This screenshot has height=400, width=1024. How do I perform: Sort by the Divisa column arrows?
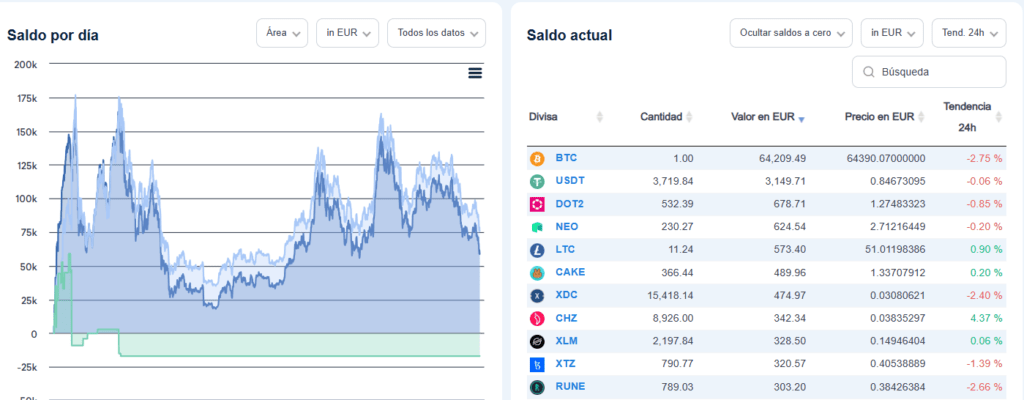click(x=600, y=117)
